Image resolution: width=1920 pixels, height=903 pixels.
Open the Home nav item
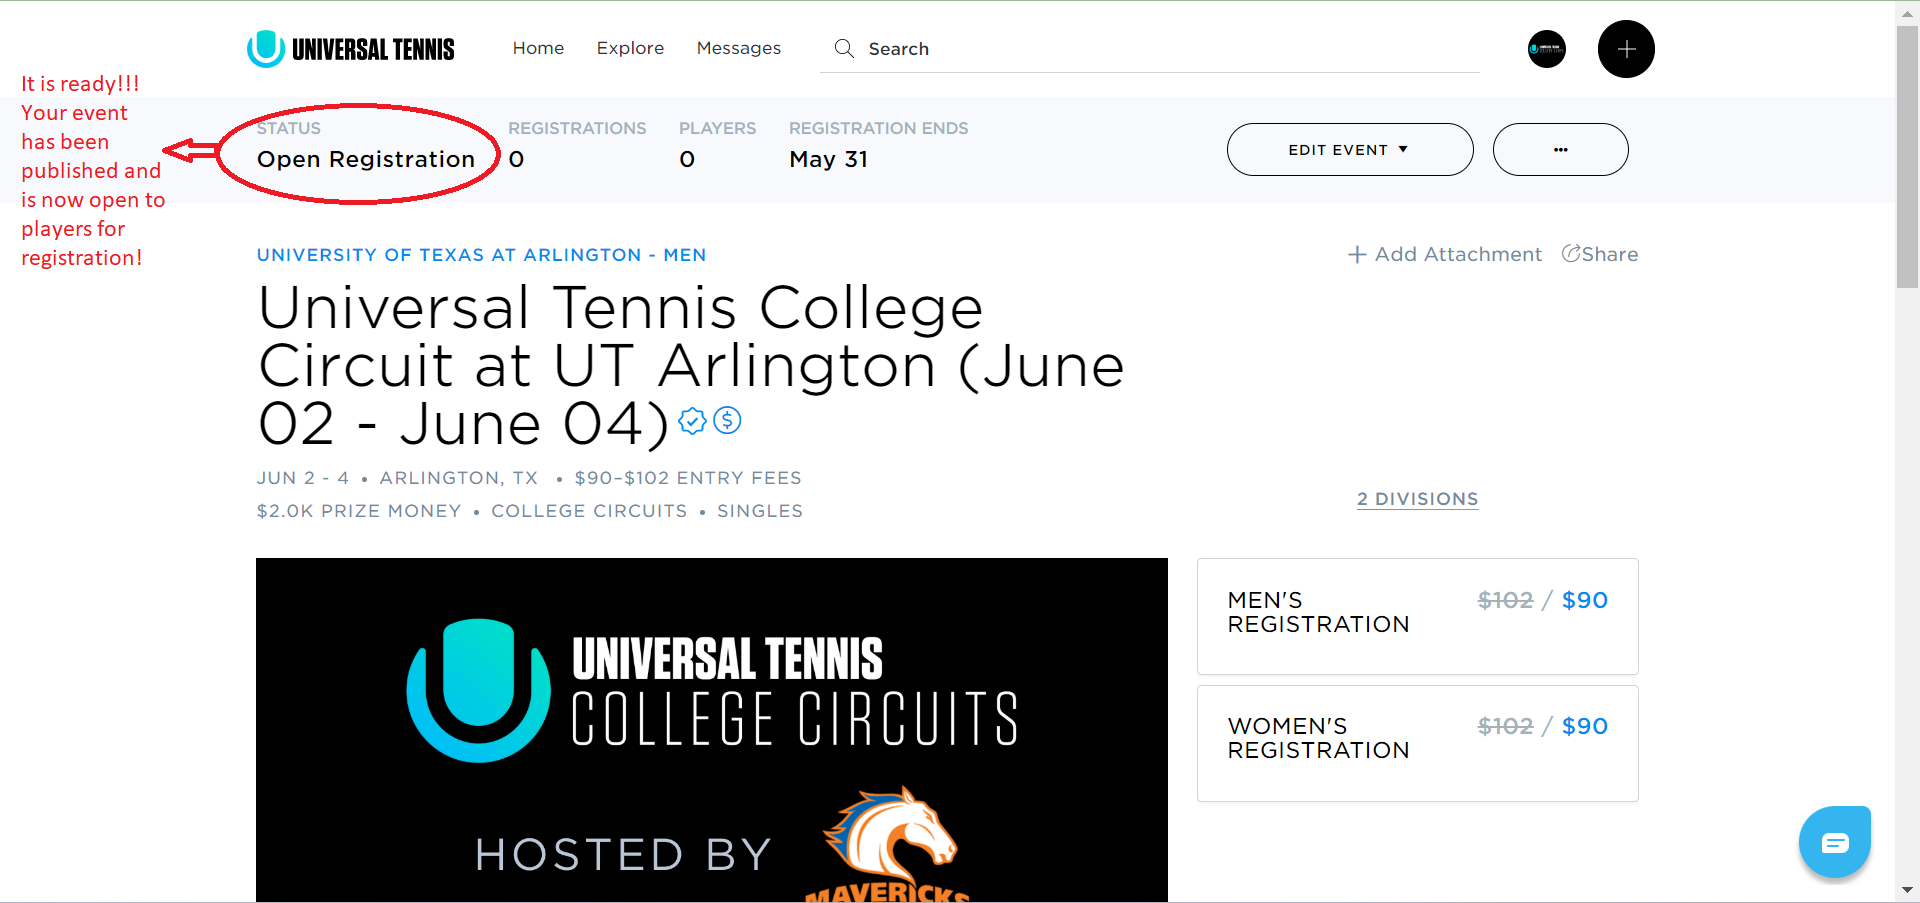[538, 48]
